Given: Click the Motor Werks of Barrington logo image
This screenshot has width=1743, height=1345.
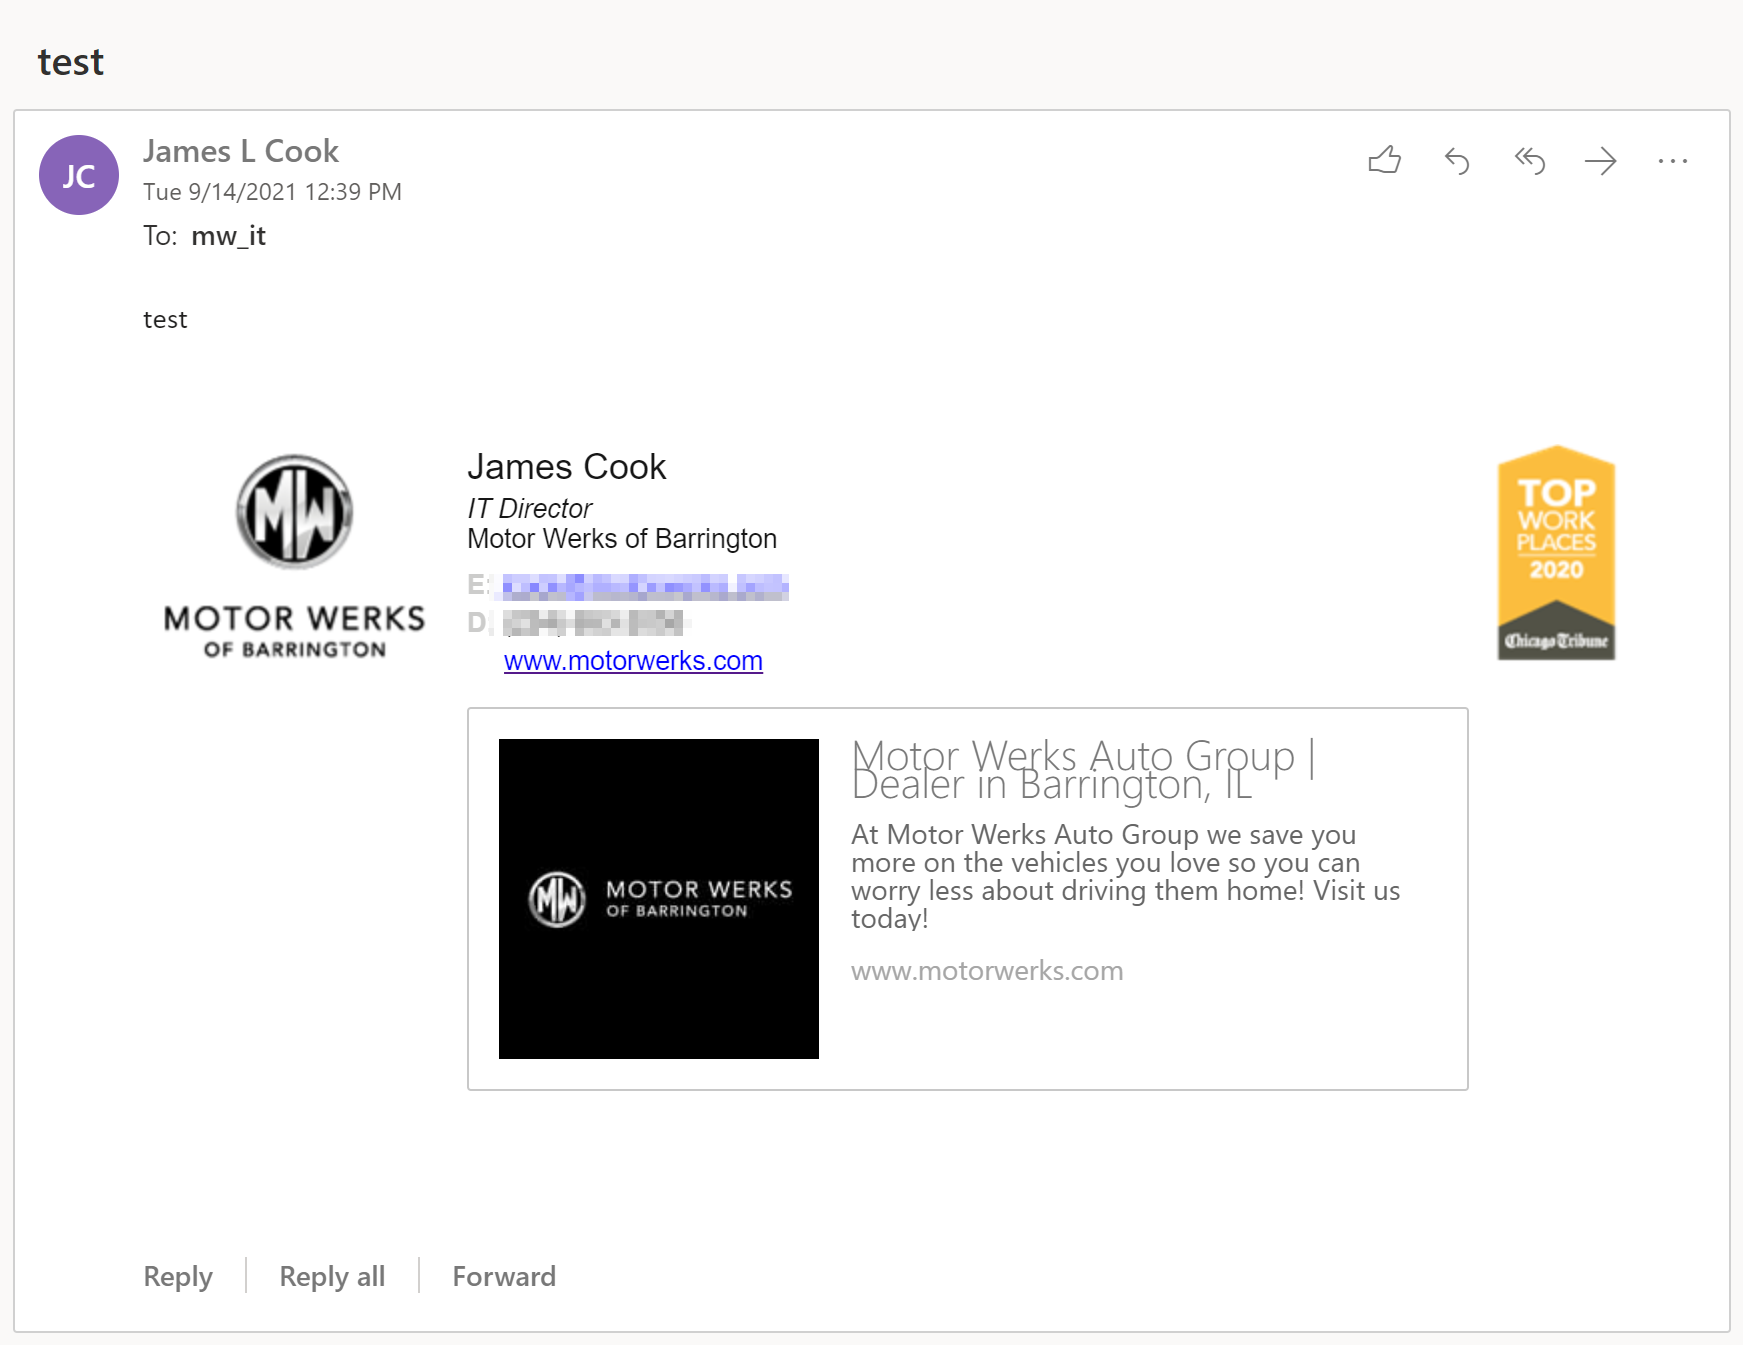Looking at the screenshot, I should (295, 556).
